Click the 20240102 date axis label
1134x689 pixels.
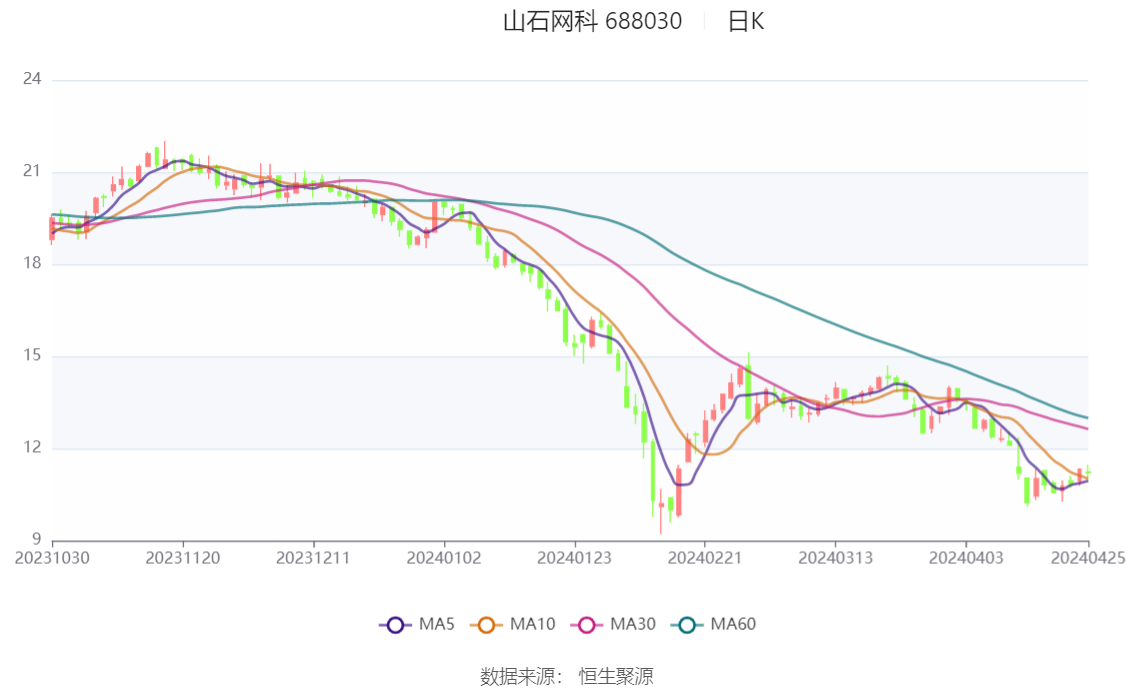(444, 558)
